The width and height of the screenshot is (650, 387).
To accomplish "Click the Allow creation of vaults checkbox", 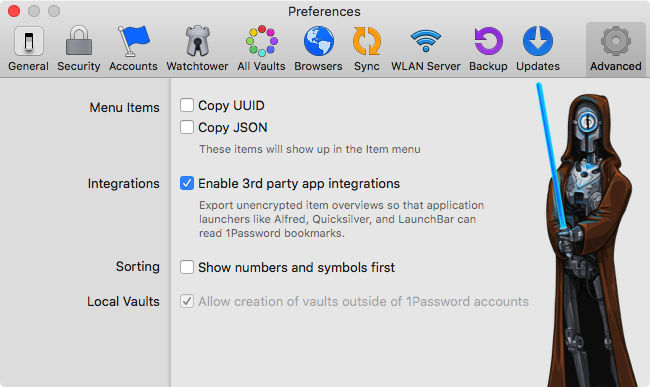I will pos(187,301).
